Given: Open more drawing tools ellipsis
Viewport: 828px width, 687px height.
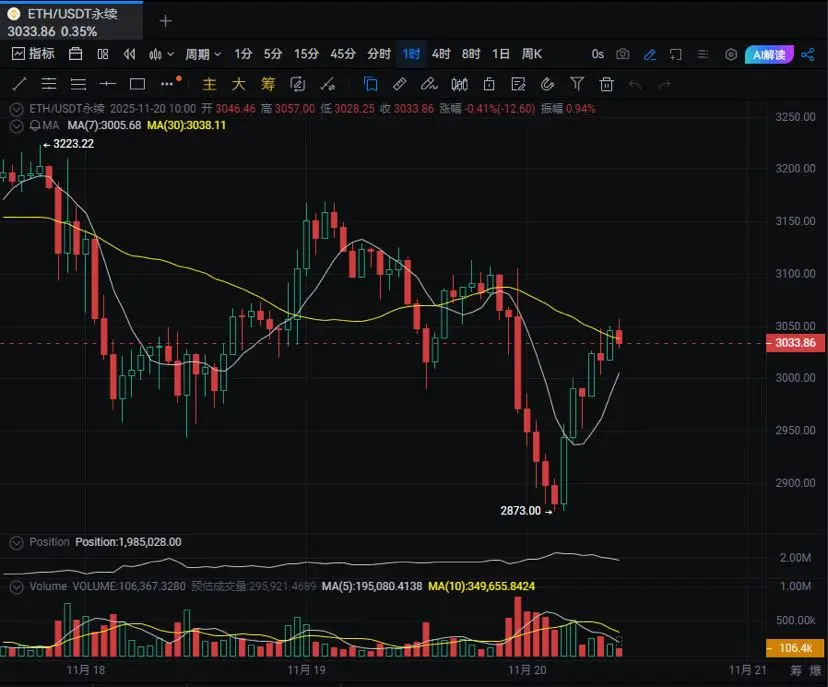Looking at the screenshot, I should tap(167, 84).
